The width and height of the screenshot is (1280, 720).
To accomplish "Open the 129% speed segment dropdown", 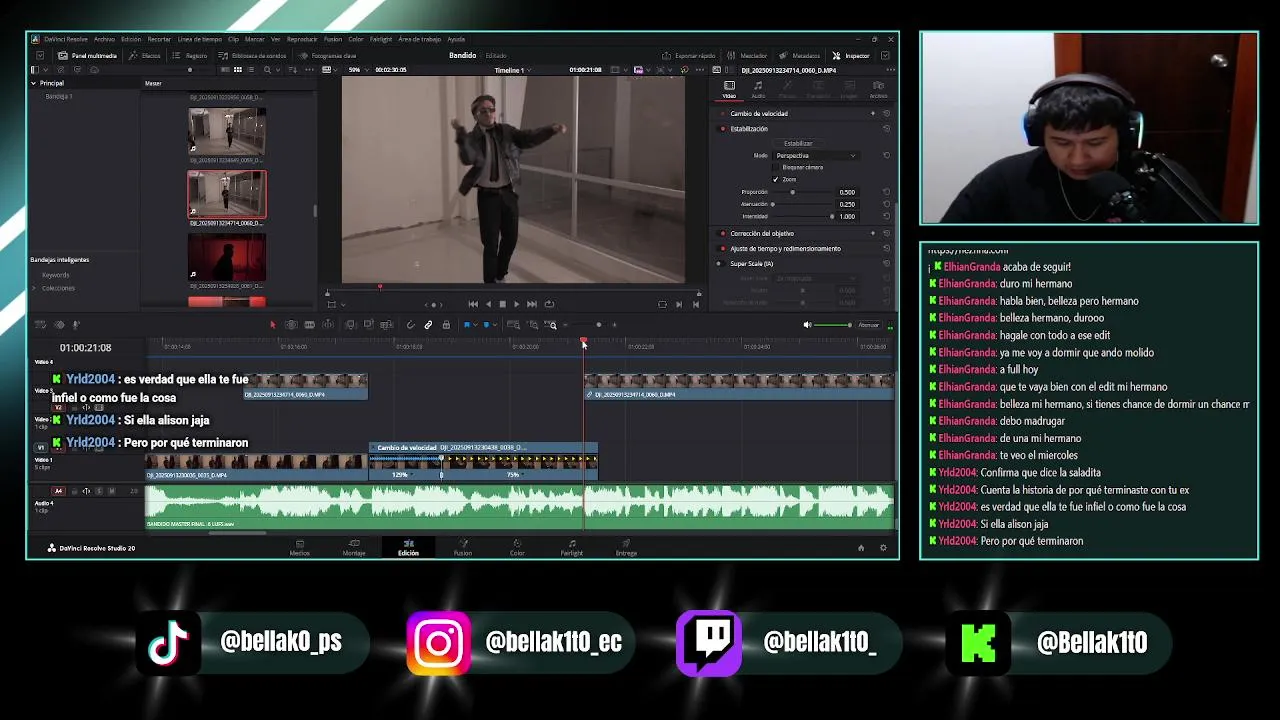I will 410,474.
